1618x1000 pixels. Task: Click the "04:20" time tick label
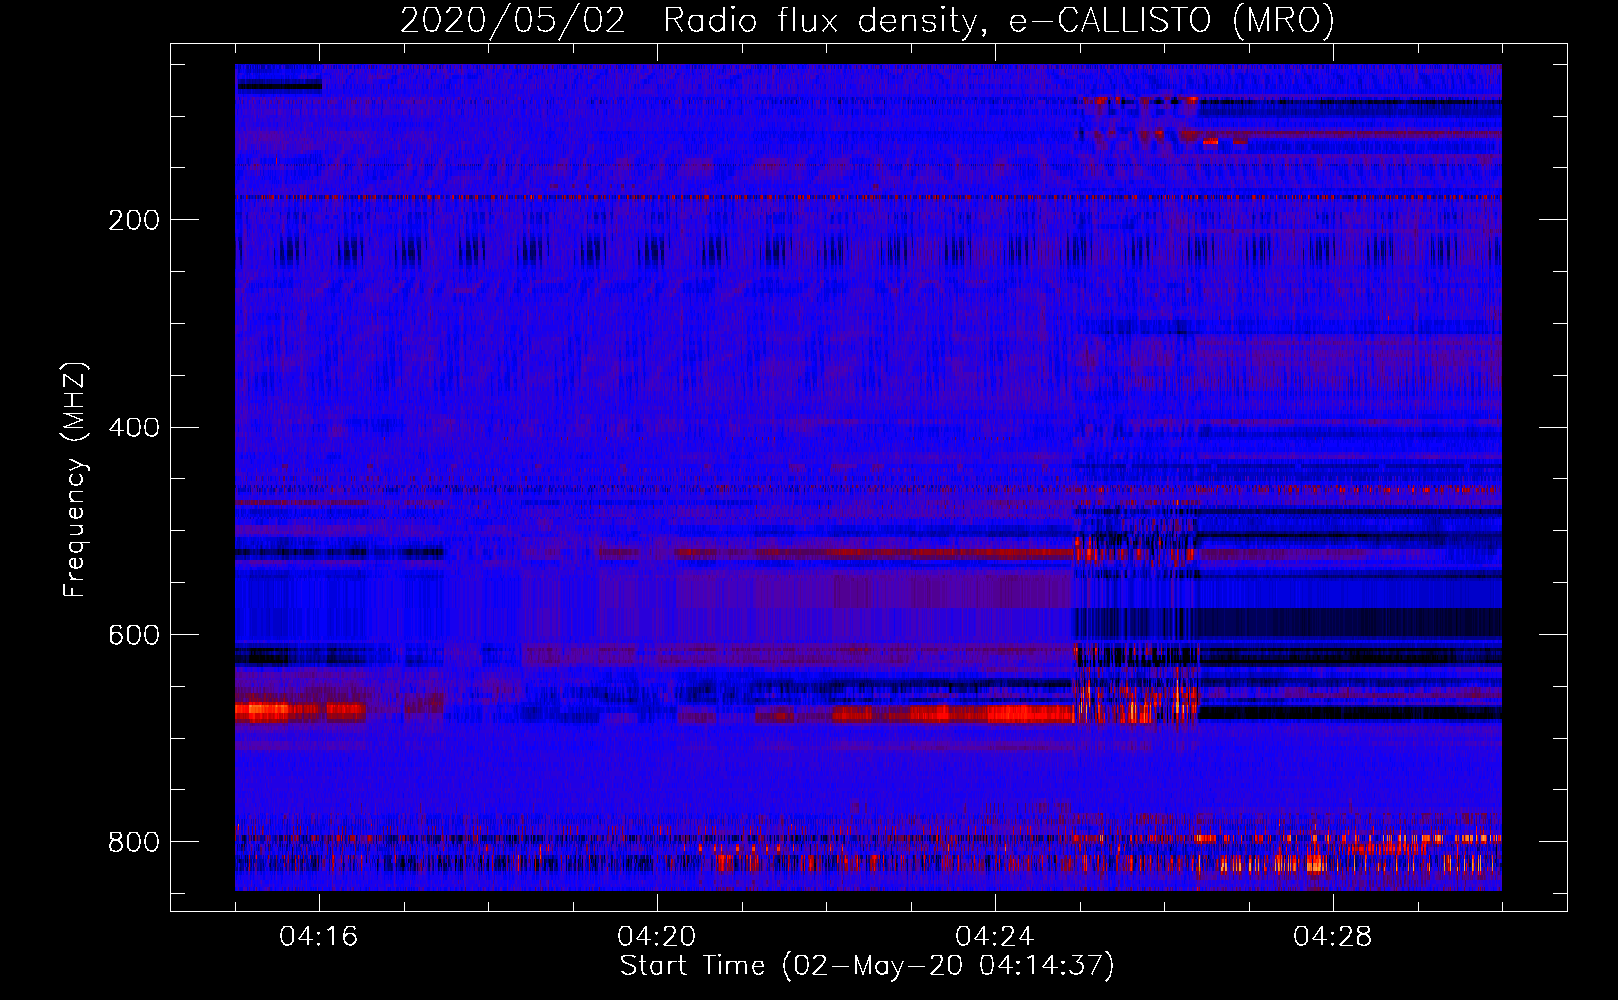click(657, 937)
